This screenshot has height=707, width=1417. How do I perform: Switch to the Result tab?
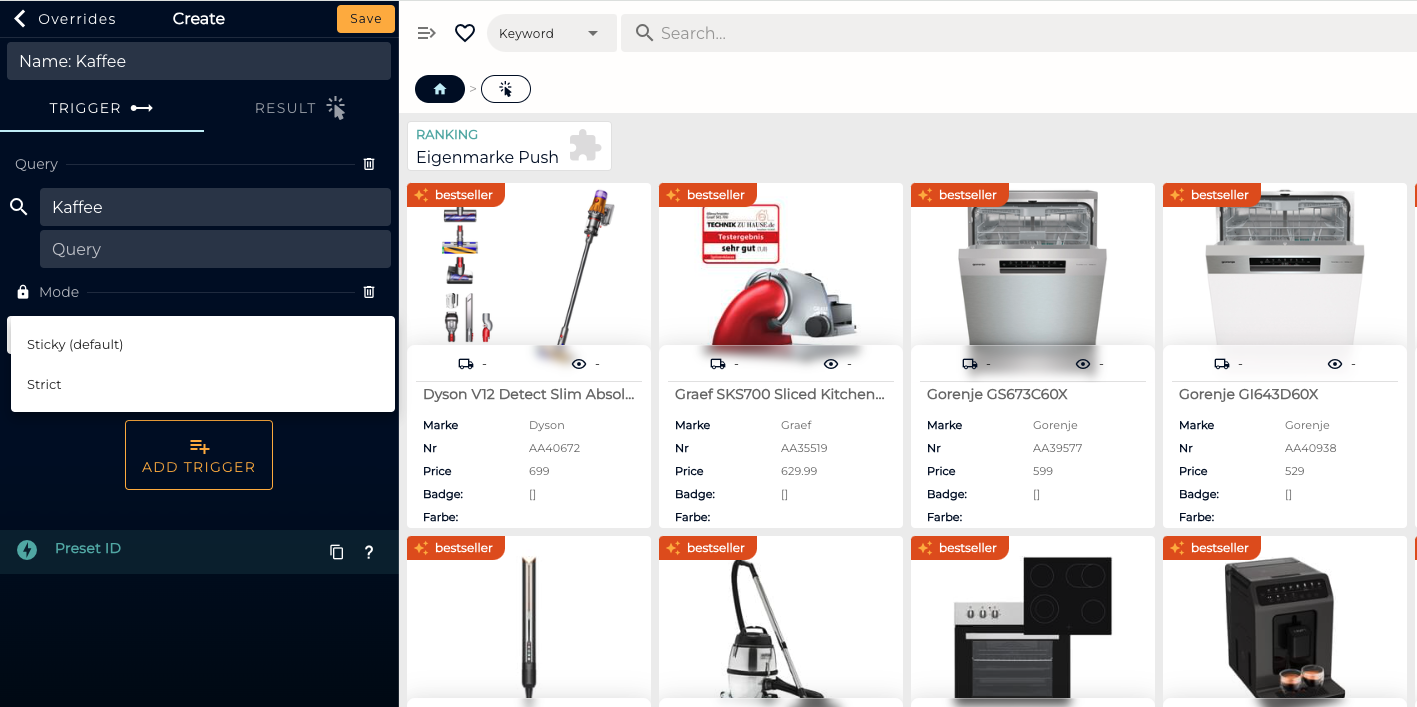point(299,108)
